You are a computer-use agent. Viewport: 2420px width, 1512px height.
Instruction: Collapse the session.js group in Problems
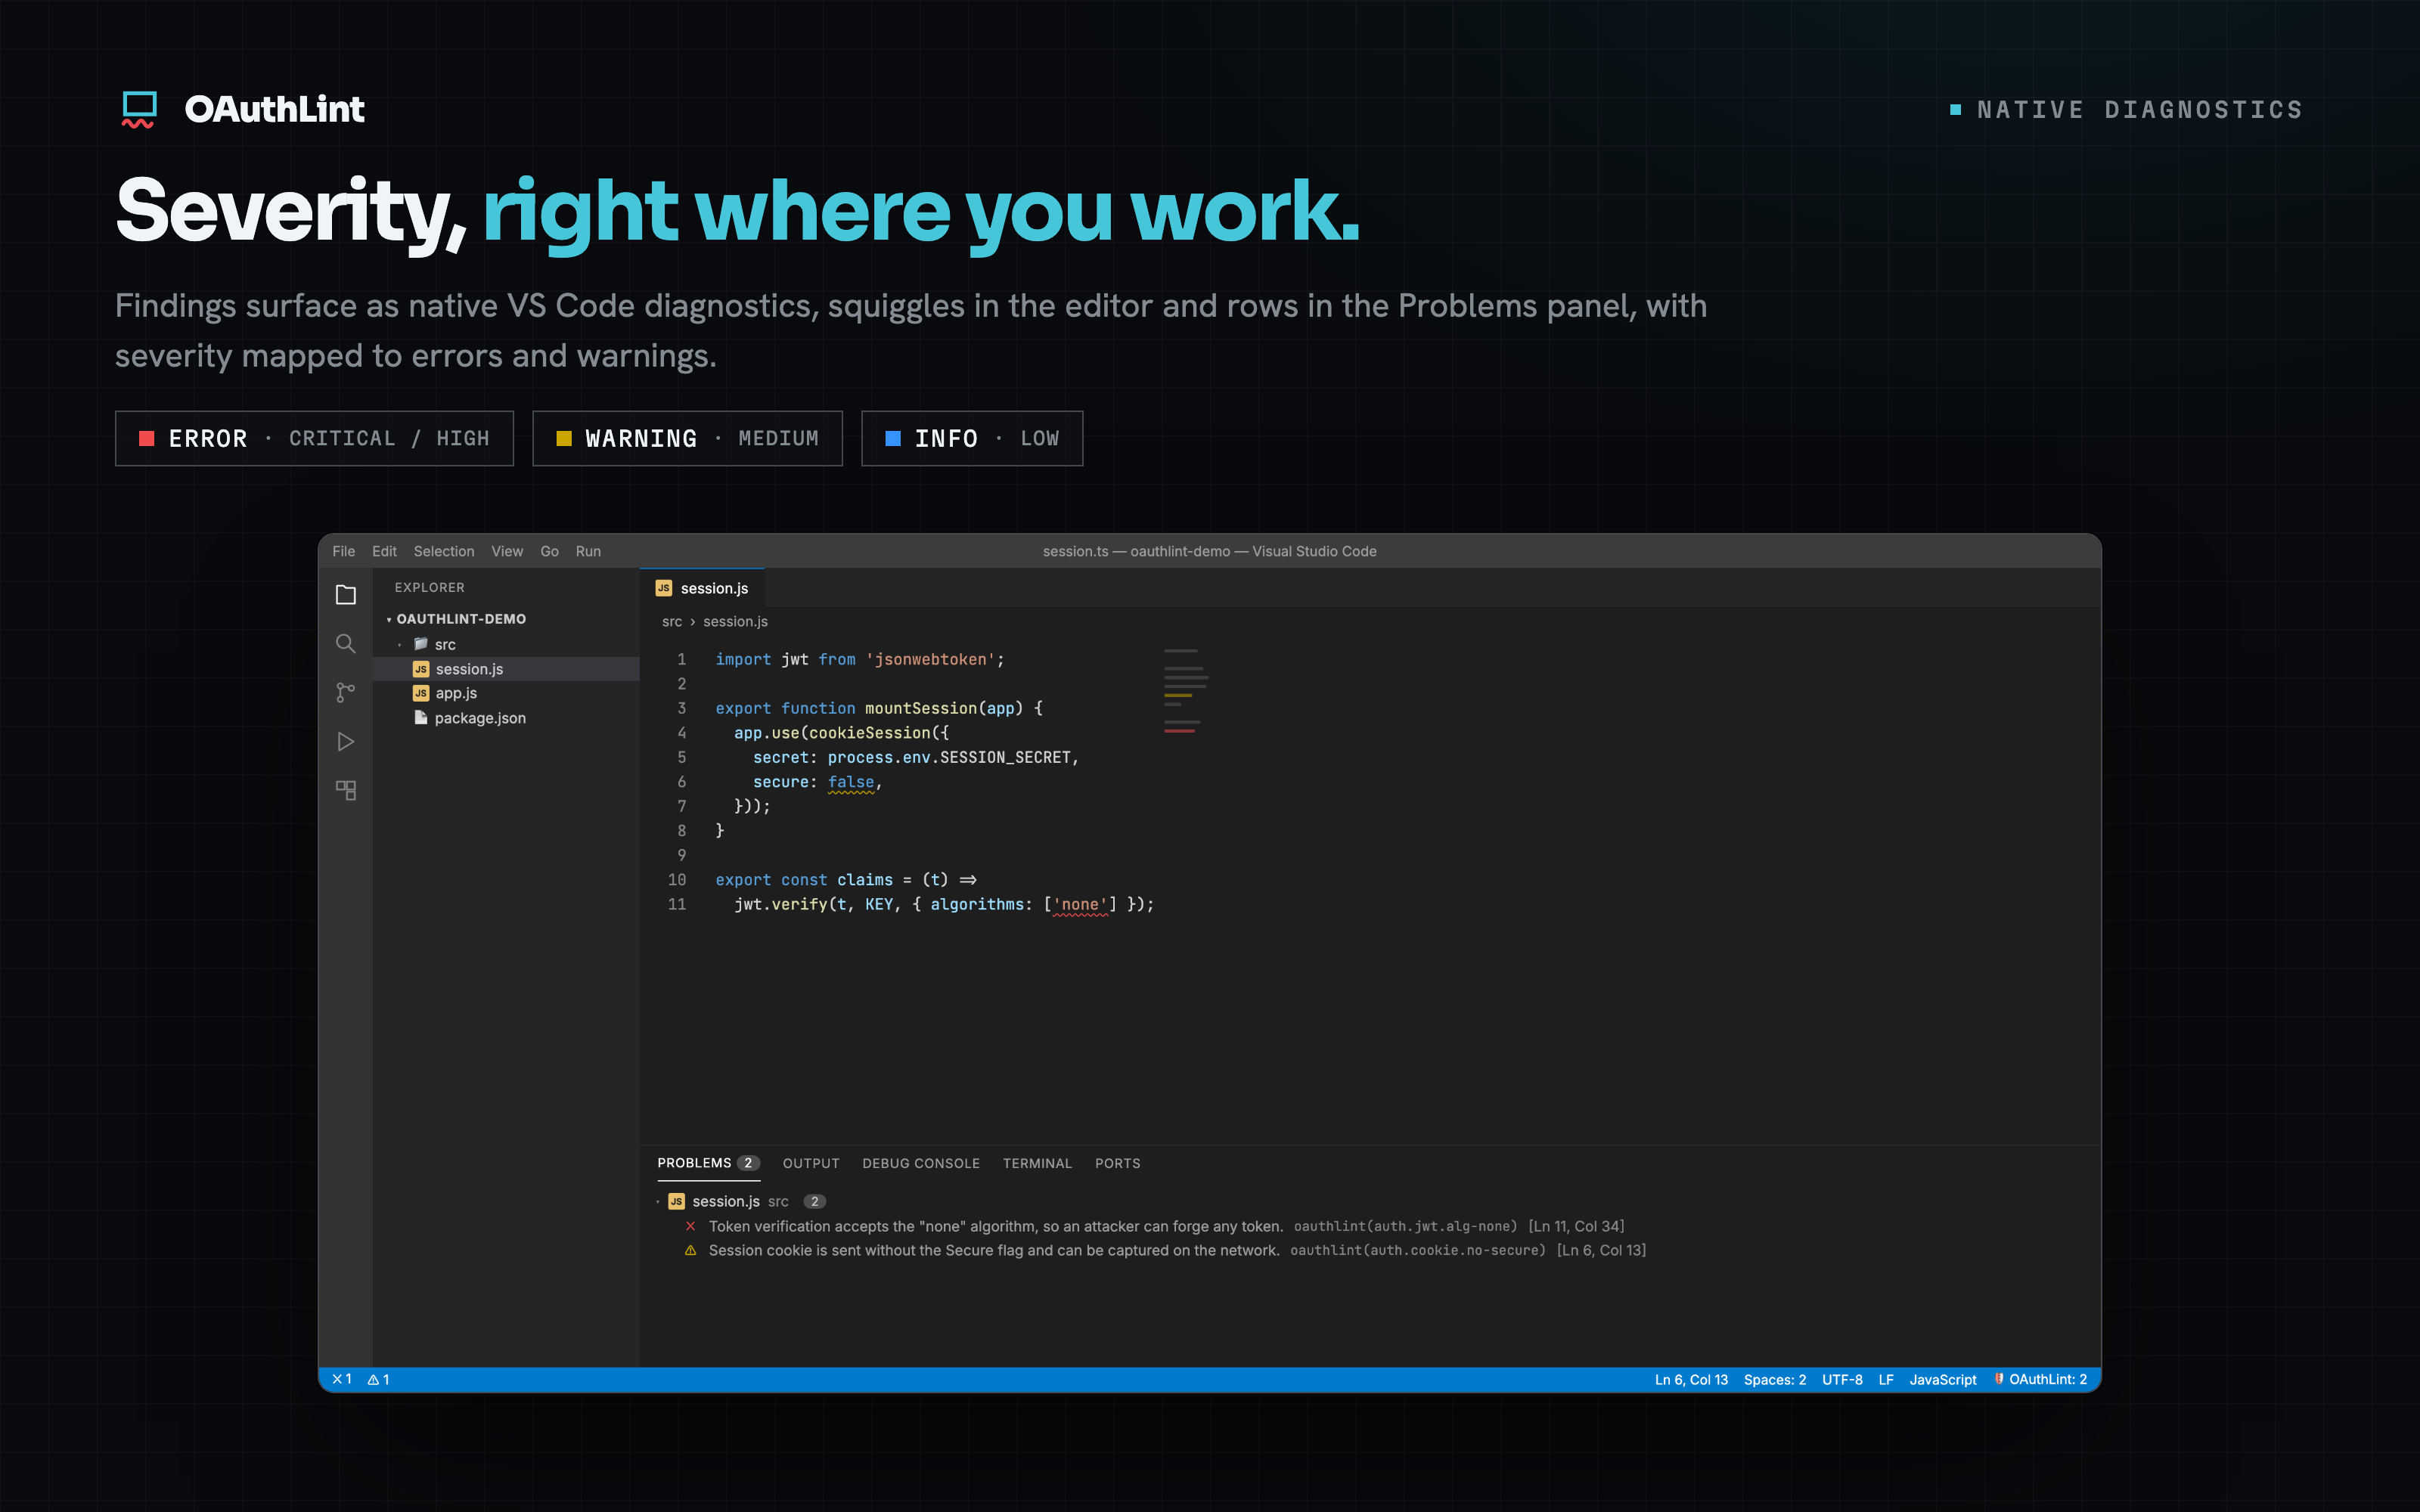(x=658, y=1202)
